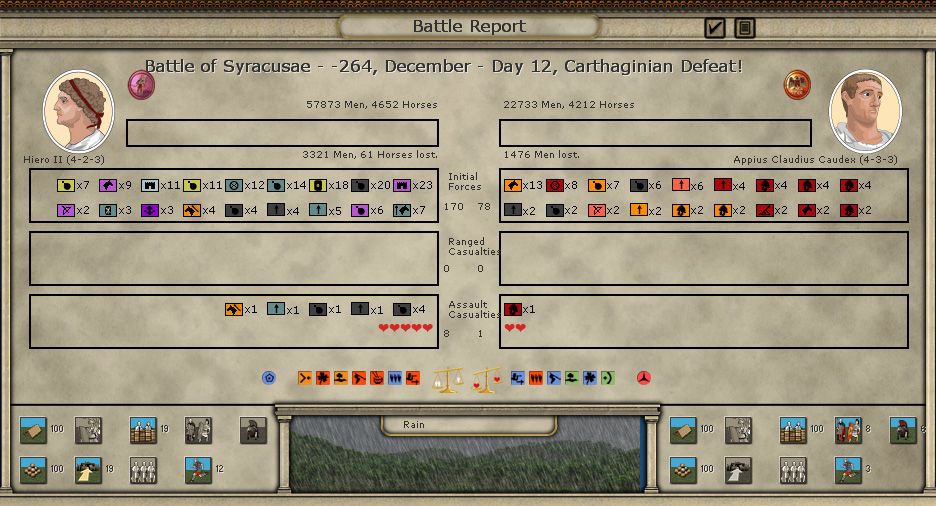Select the yellow x18 unit in initial forces

point(318,185)
